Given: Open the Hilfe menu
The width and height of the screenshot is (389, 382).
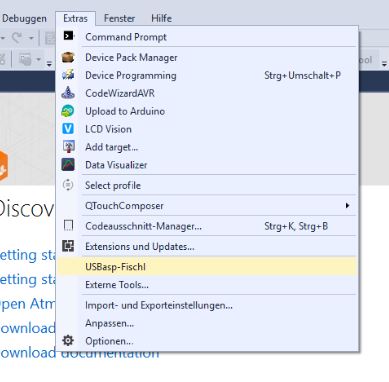Looking at the screenshot, I should point(161,18).
